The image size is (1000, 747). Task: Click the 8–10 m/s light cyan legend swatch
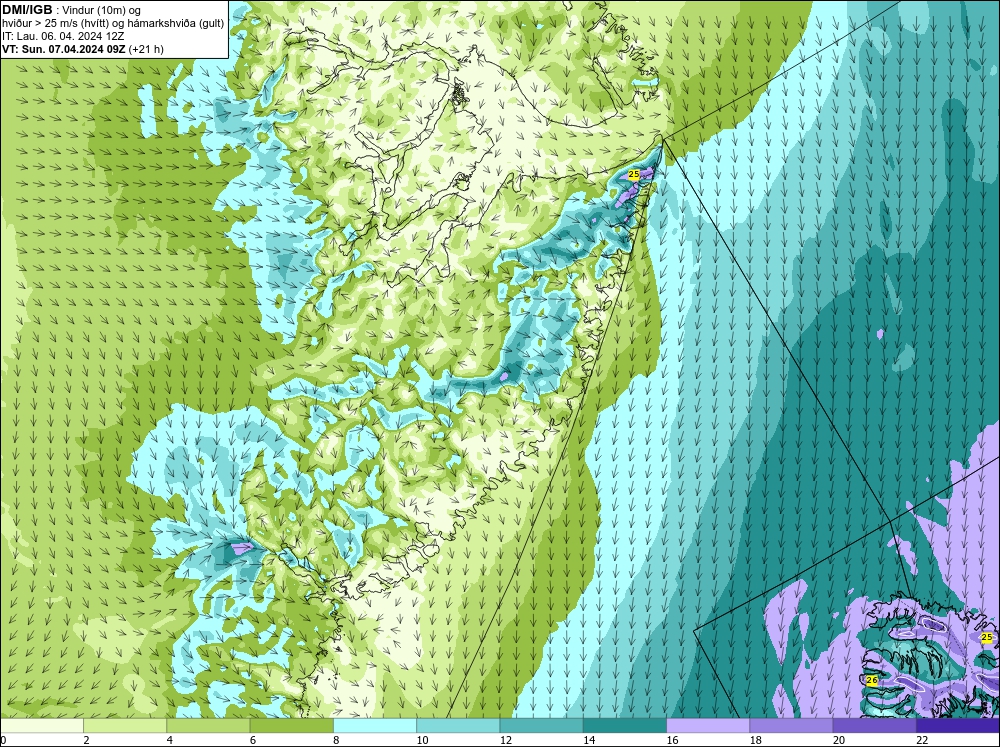[x=375, y=726]
